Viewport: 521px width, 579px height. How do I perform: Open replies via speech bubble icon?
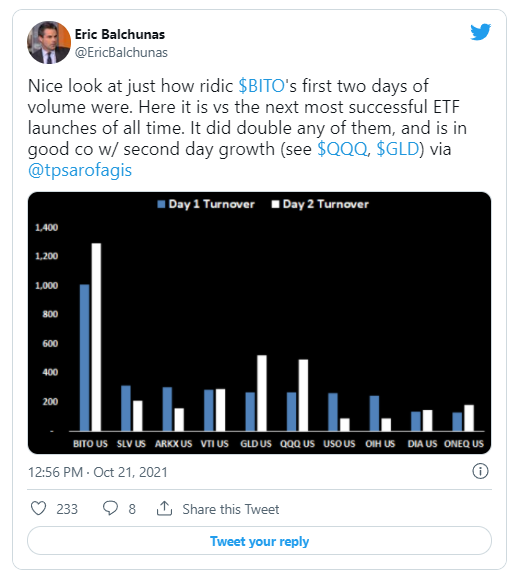point(110,508)
